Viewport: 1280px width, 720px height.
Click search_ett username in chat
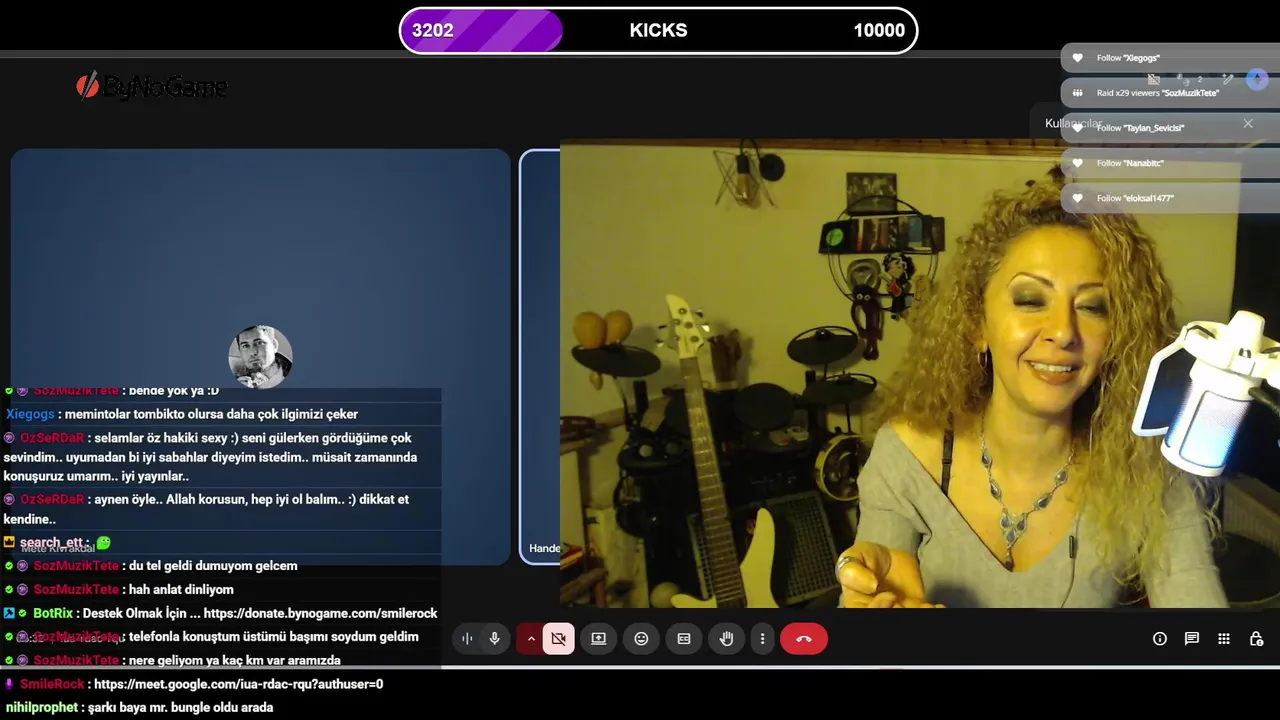[x=51, y=542]
